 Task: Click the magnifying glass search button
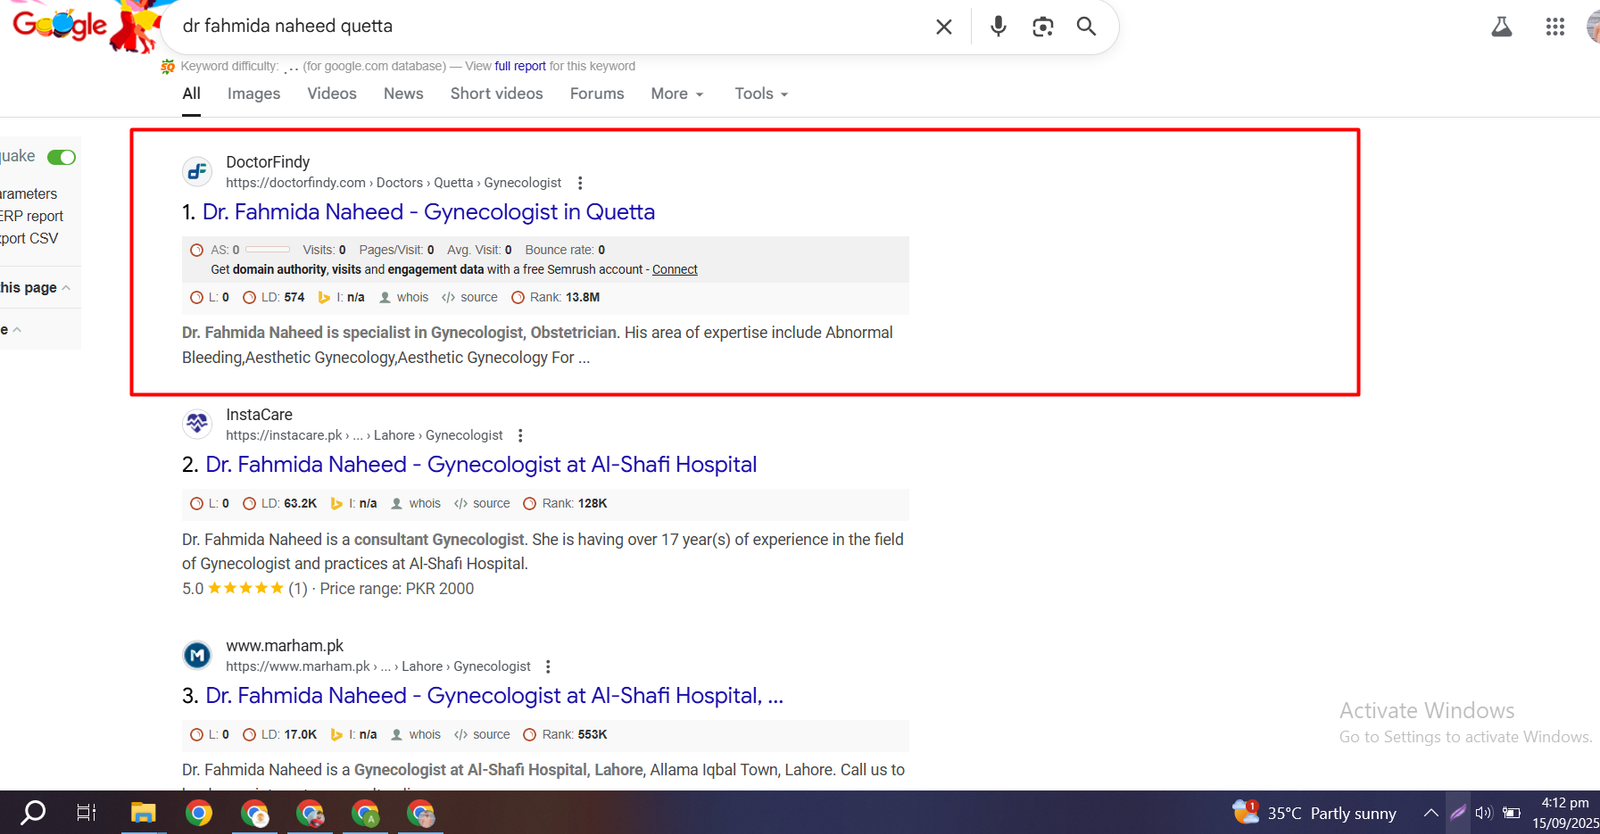1086,27
